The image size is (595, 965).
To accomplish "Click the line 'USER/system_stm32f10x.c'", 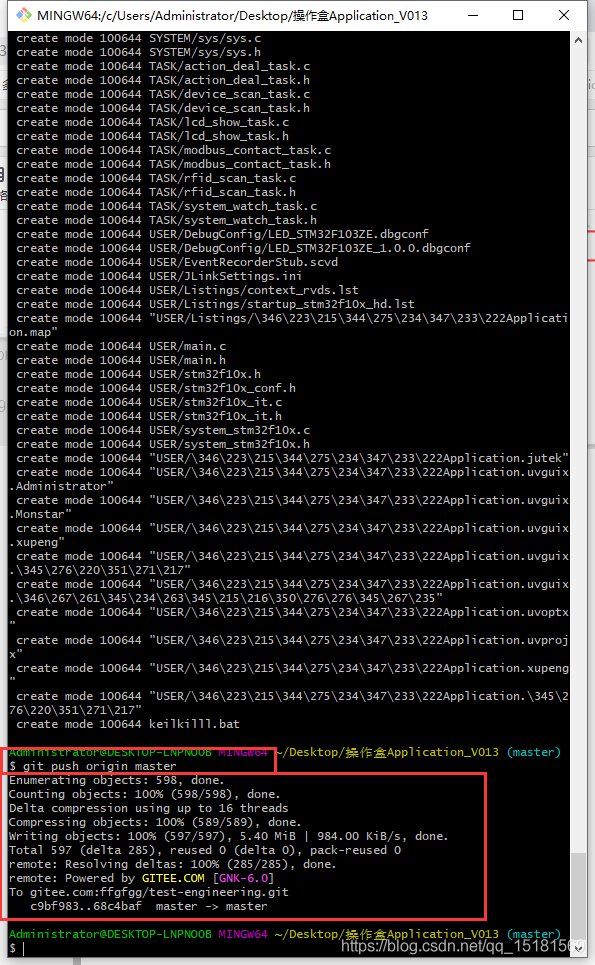I will 163,430.
